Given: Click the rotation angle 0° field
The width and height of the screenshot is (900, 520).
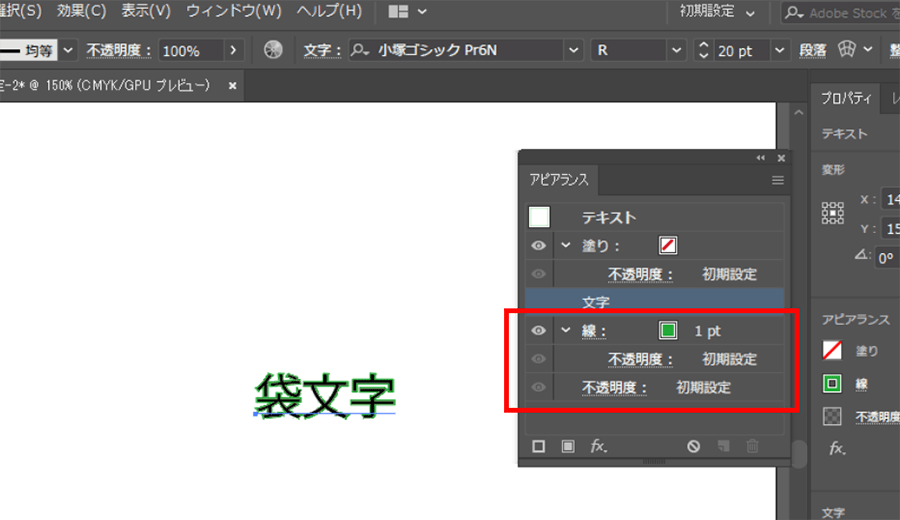Looking at the screenshot, I should (889, 258).
